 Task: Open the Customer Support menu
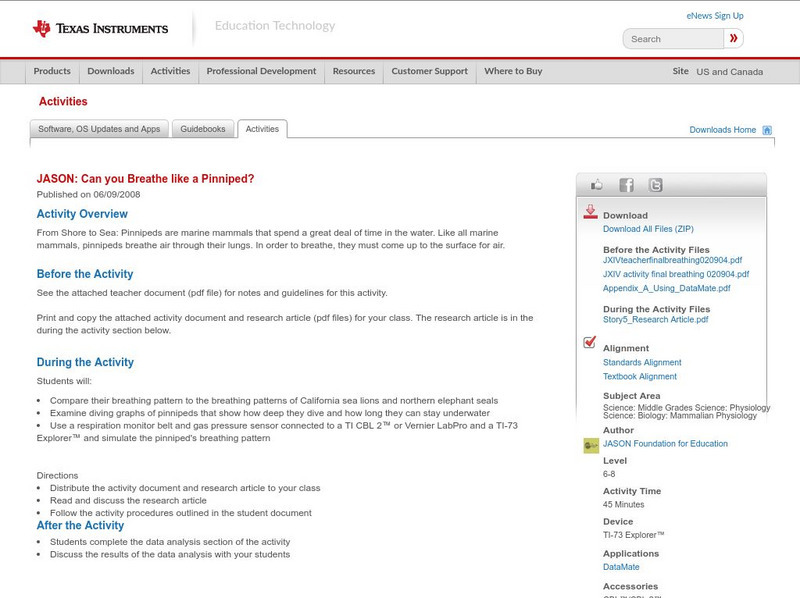[430, 71]
